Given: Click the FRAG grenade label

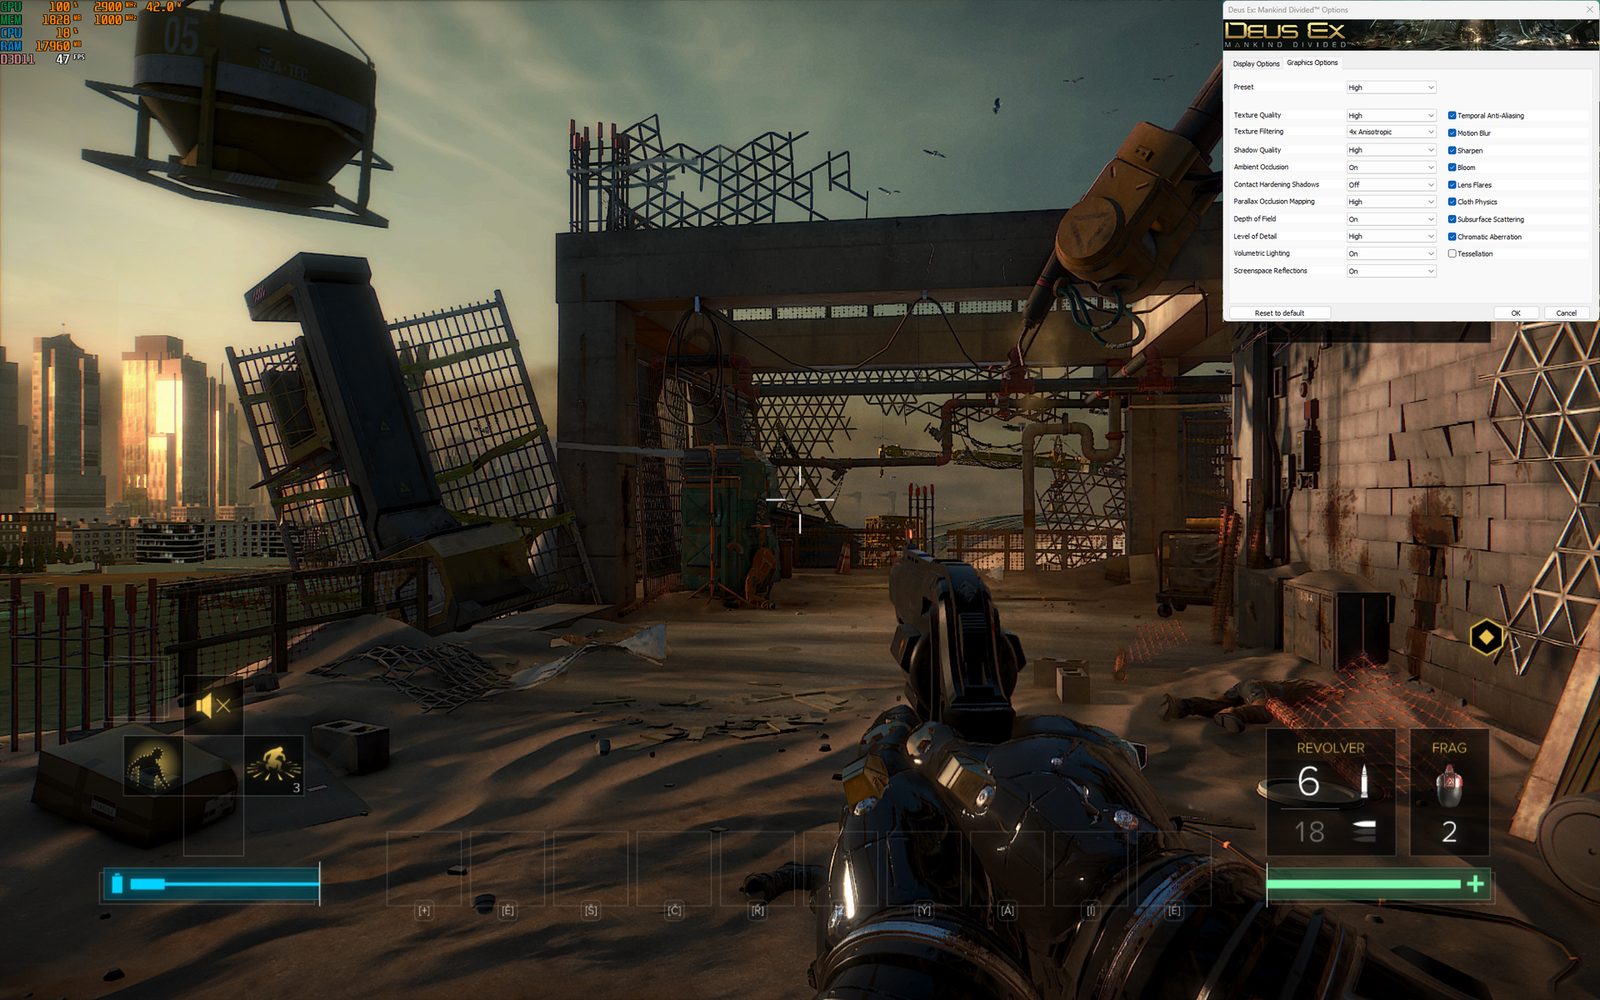Looking at the screenshot, I should tap(1449, 748).
